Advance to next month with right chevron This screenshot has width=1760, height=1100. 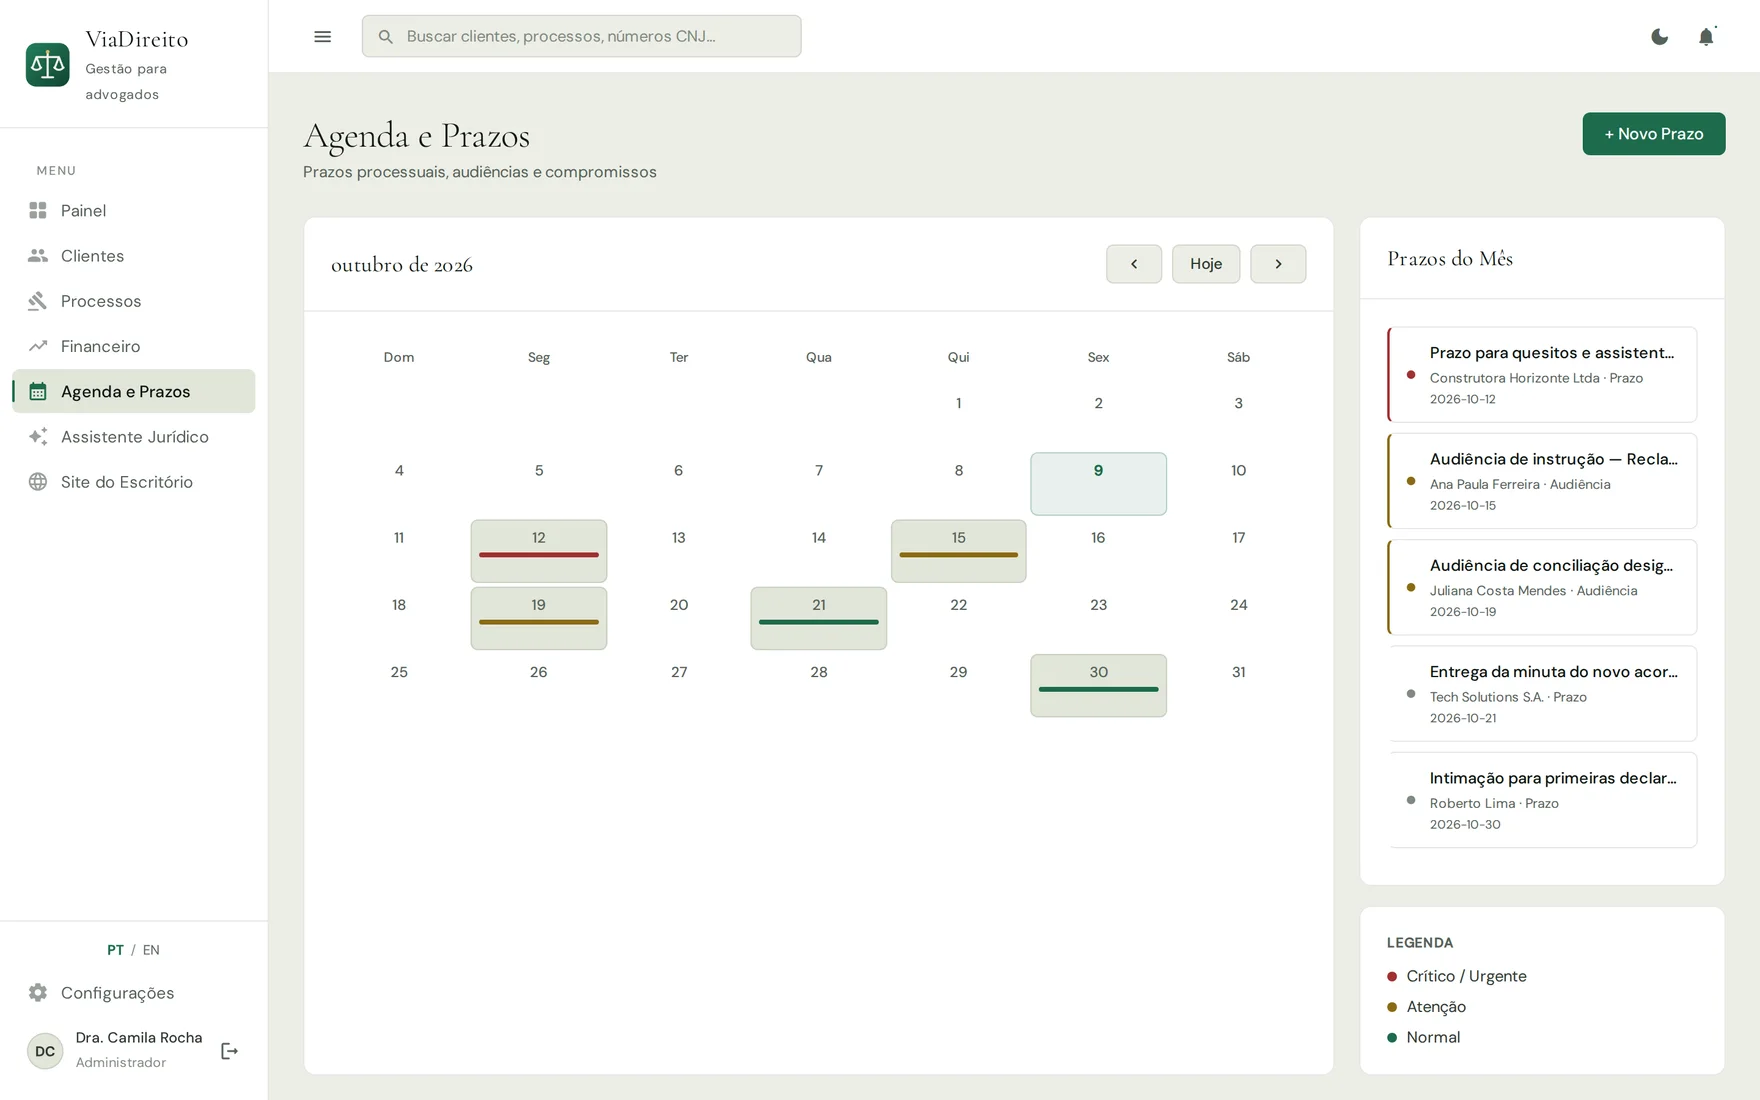click(1278, 264)
